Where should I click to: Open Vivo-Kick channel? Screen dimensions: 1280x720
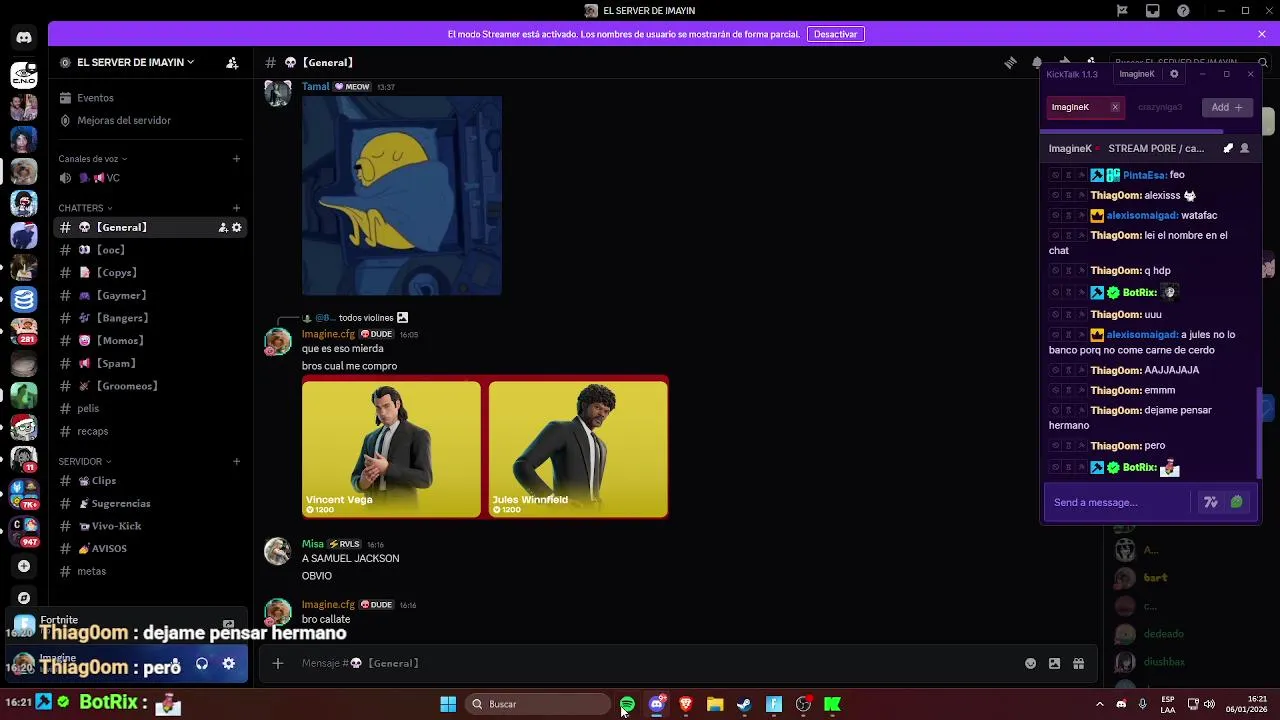point(150,526)
